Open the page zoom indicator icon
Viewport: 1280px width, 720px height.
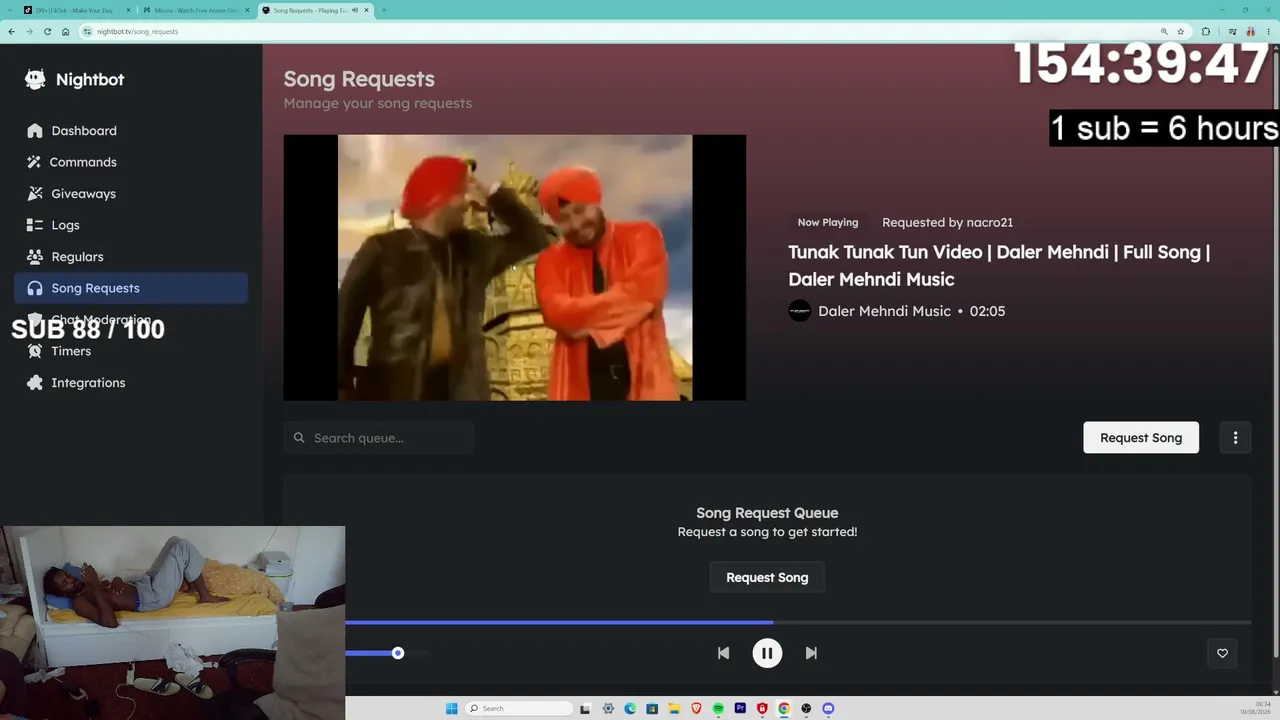(x=1164, y=31)
